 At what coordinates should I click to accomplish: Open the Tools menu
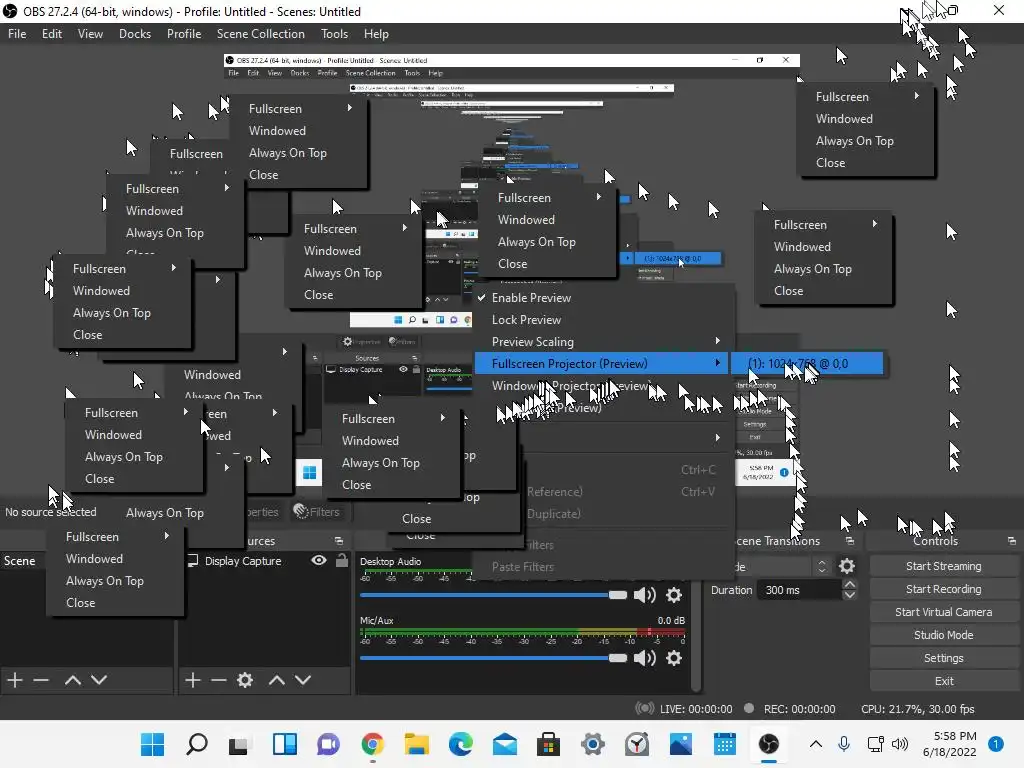[x=334, y=34]
